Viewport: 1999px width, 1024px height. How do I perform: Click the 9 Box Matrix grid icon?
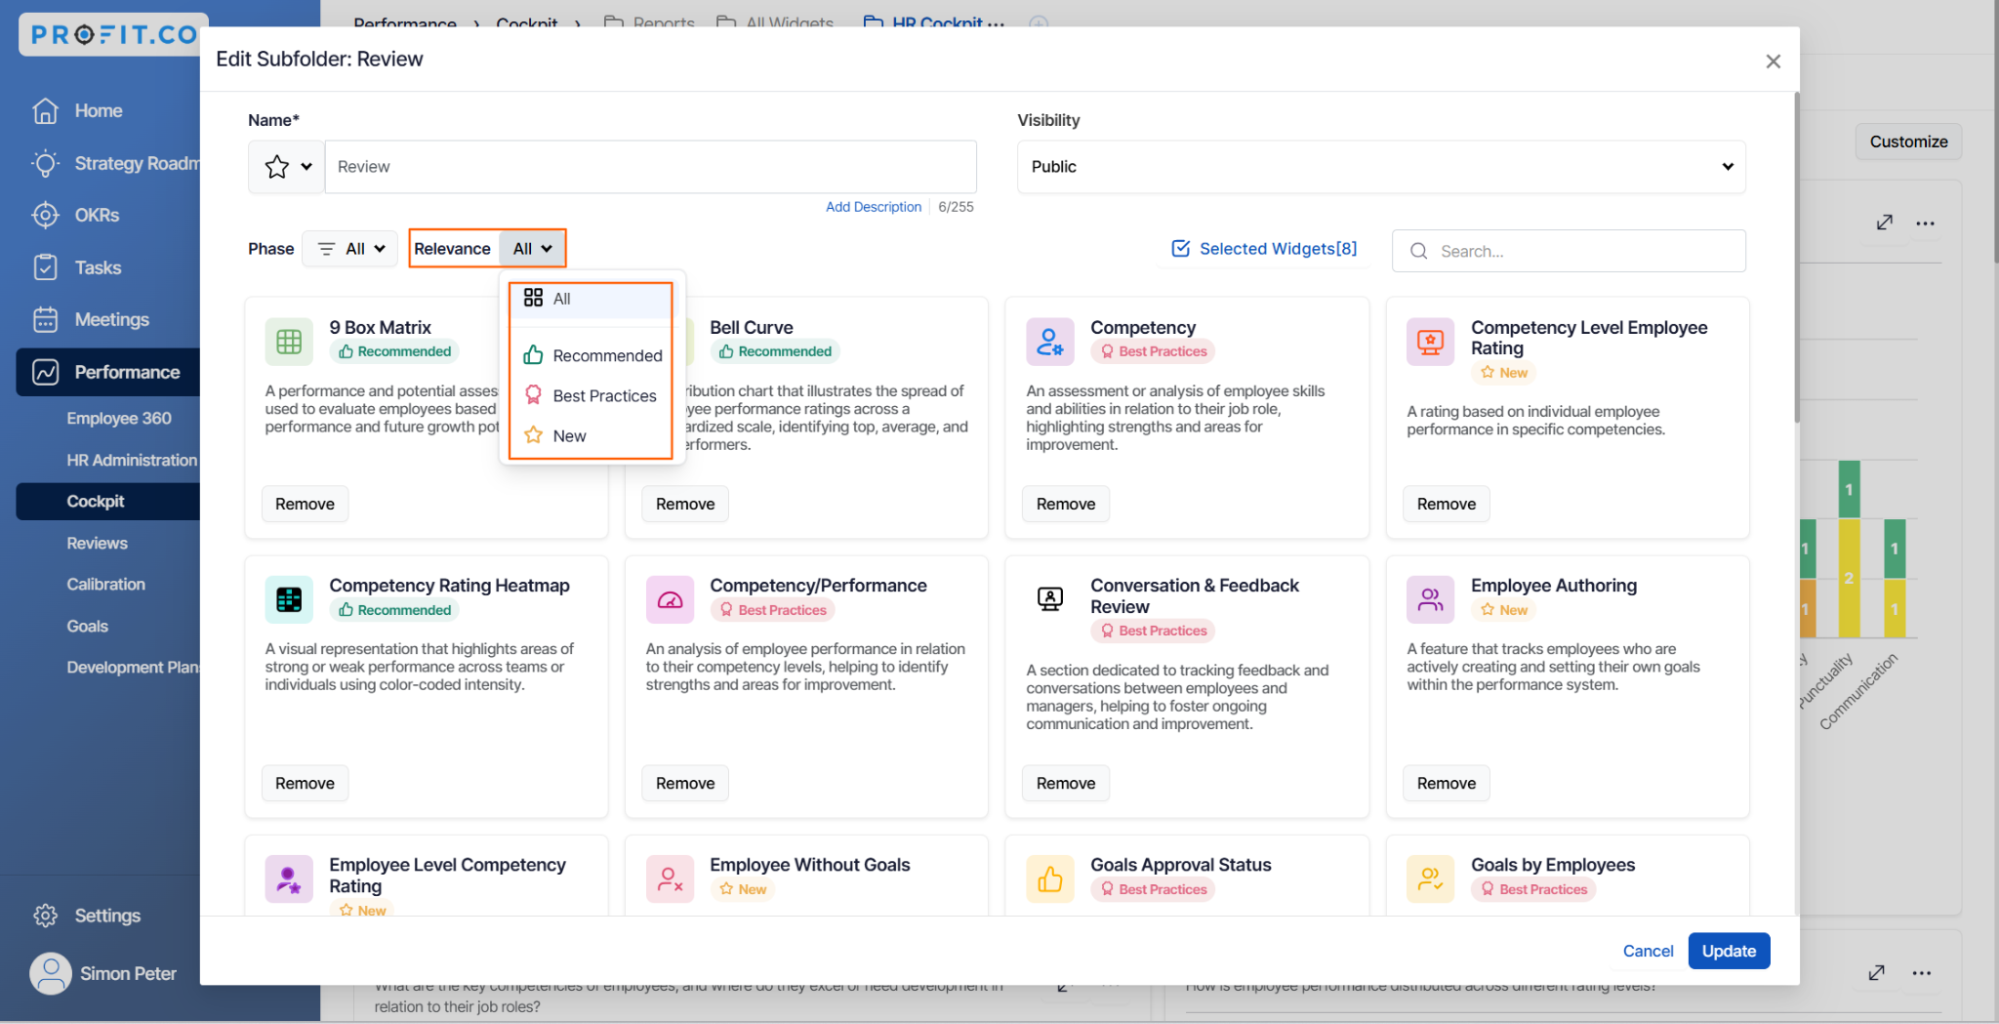289,342
